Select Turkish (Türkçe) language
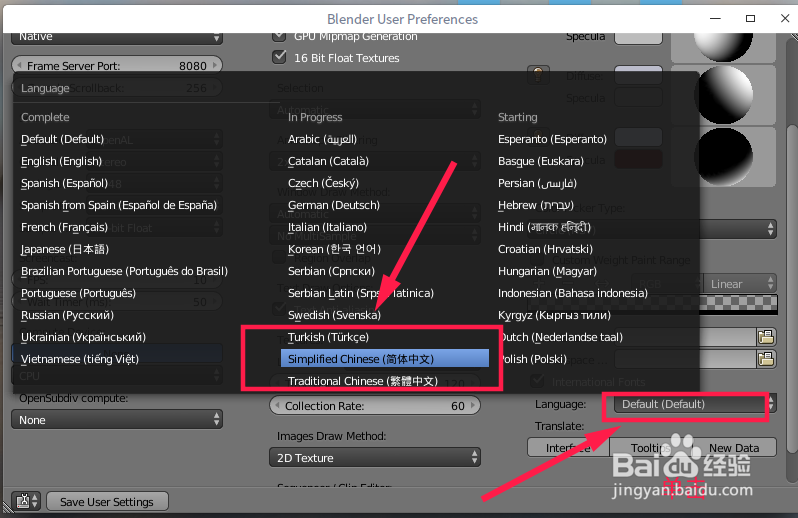This screenshot has height=518, width=798. (x=328, y=337)
